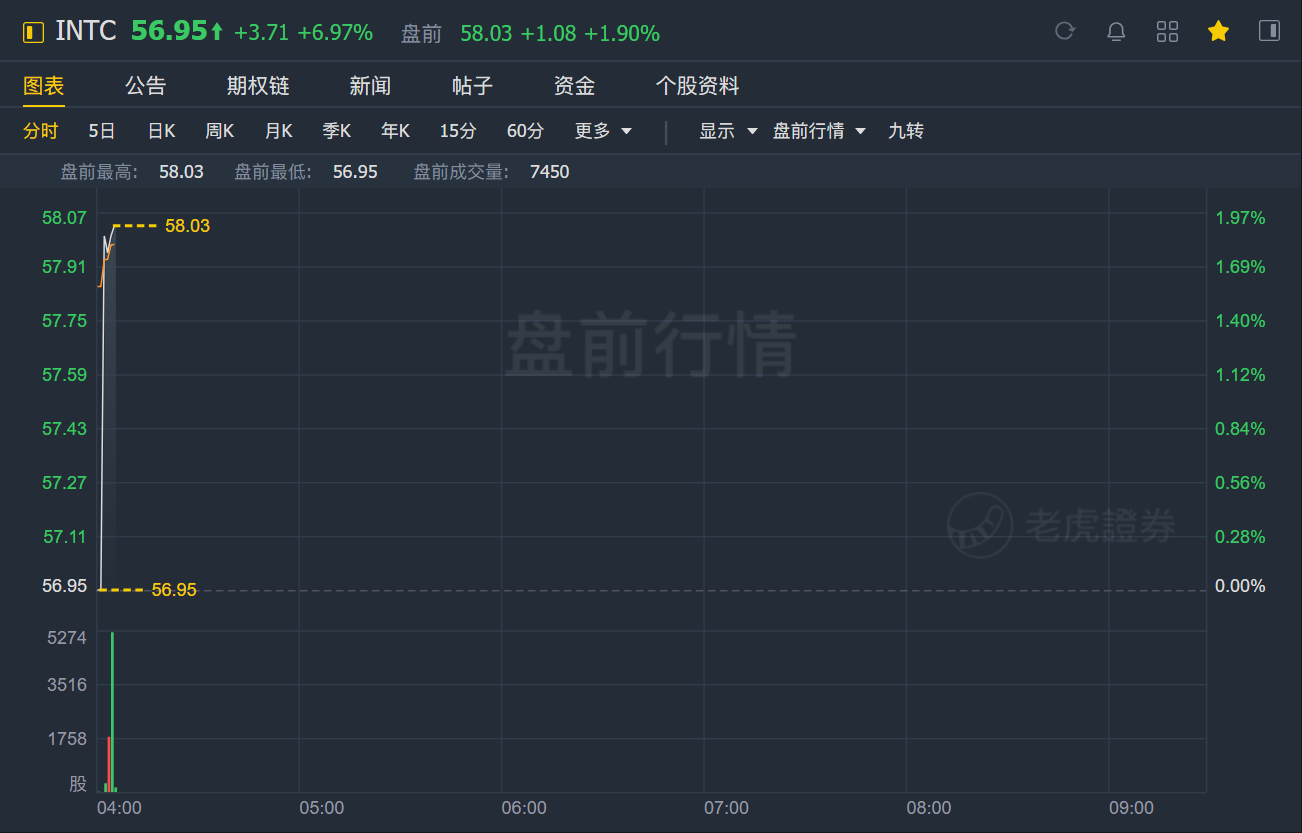Switch to the 图表 tab

point(44,86)
